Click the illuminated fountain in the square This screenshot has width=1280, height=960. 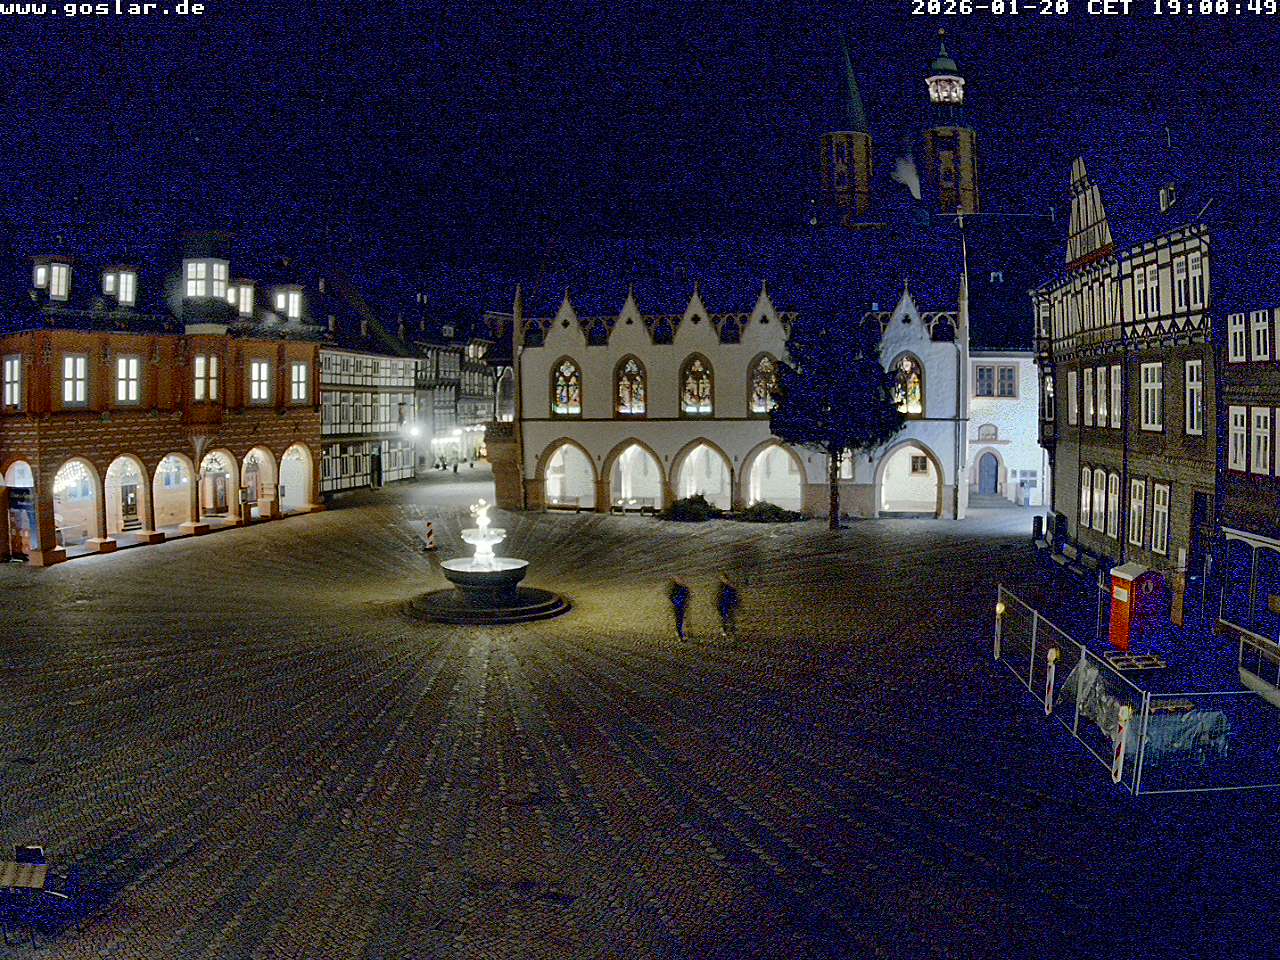pos(485,570)
